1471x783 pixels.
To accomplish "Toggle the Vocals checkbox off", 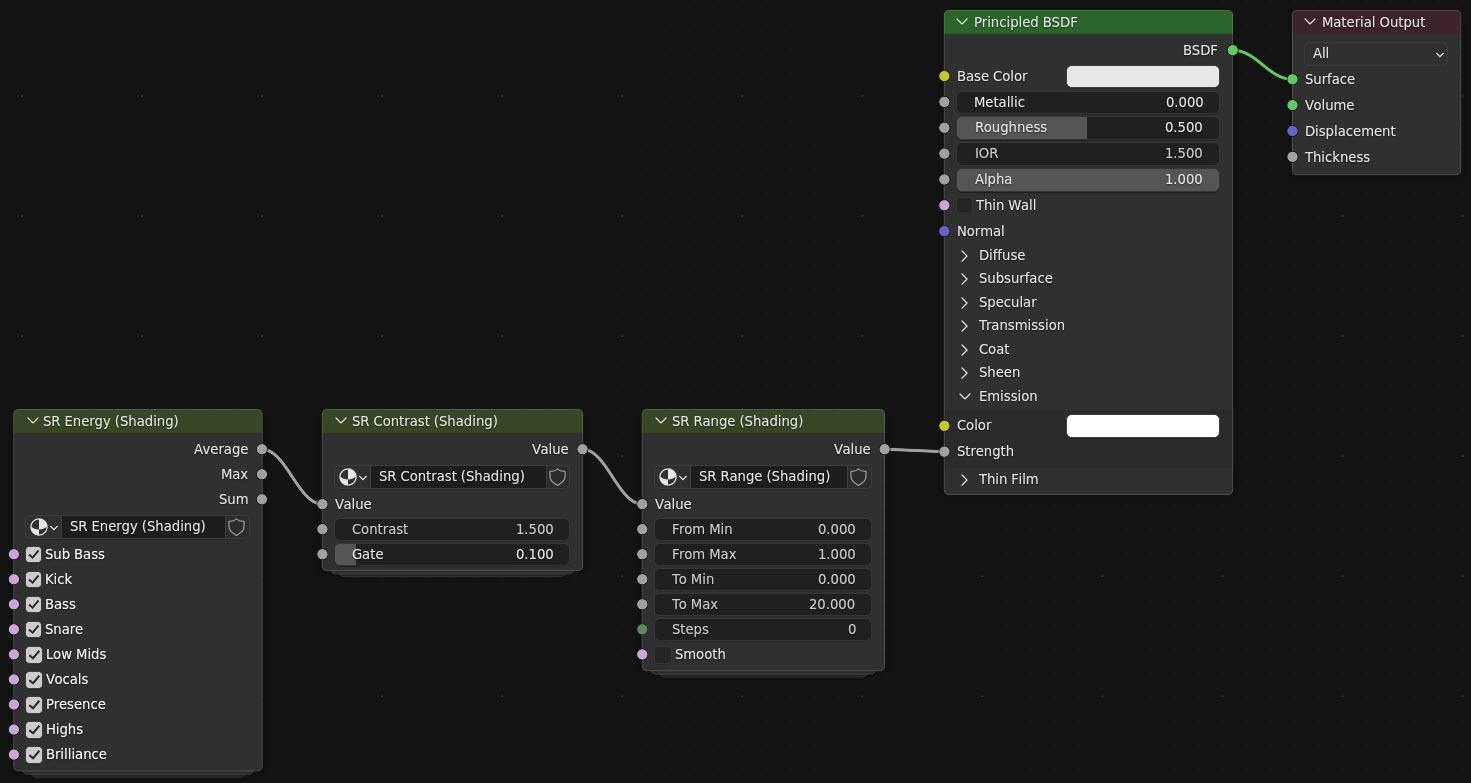I will tap(34, 679).
